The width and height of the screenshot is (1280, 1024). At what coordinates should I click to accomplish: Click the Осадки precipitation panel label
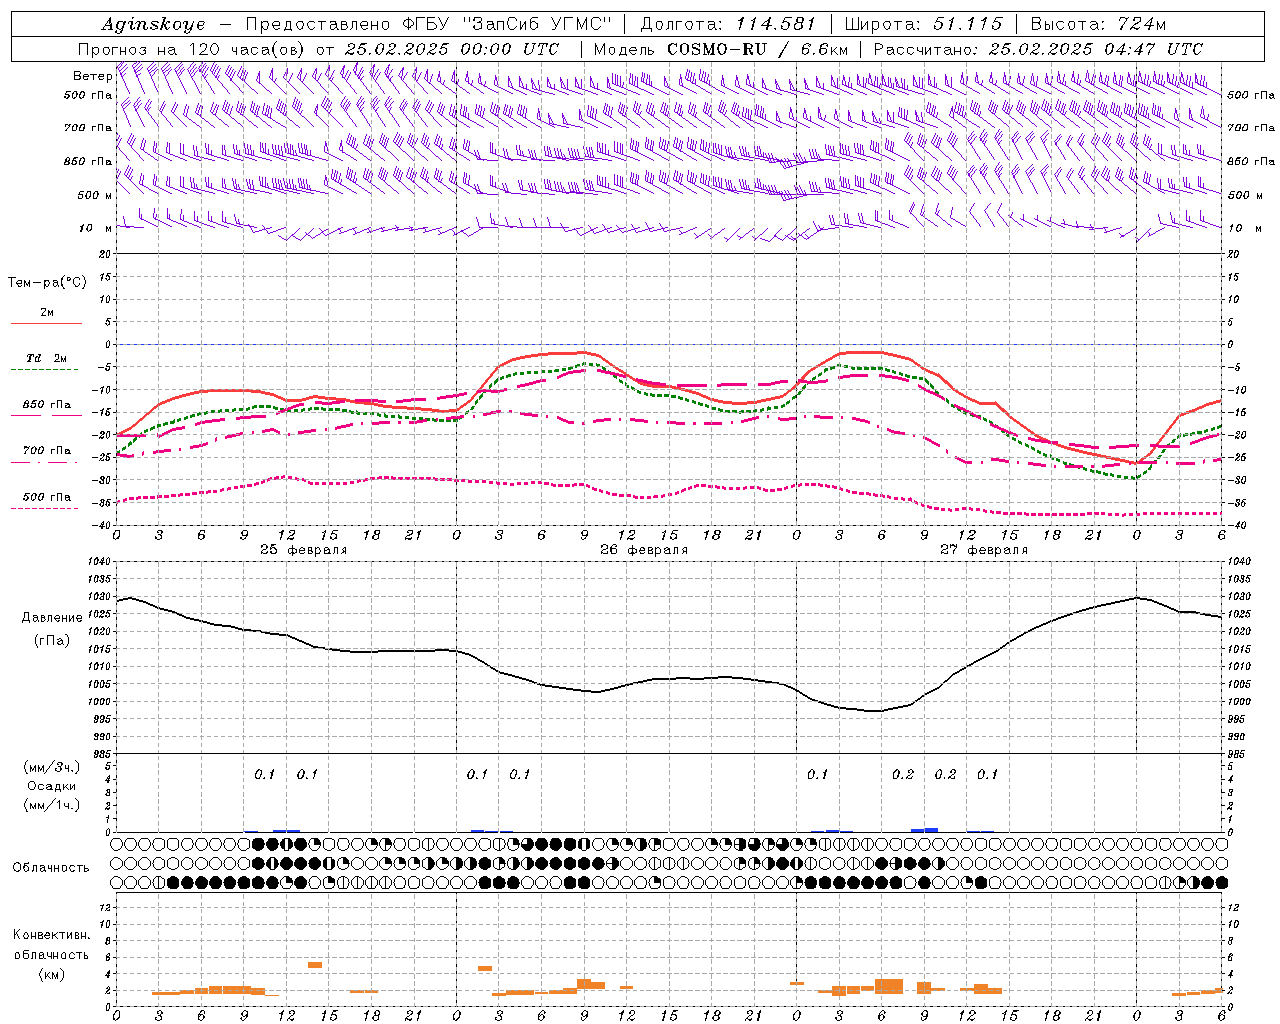51,786
